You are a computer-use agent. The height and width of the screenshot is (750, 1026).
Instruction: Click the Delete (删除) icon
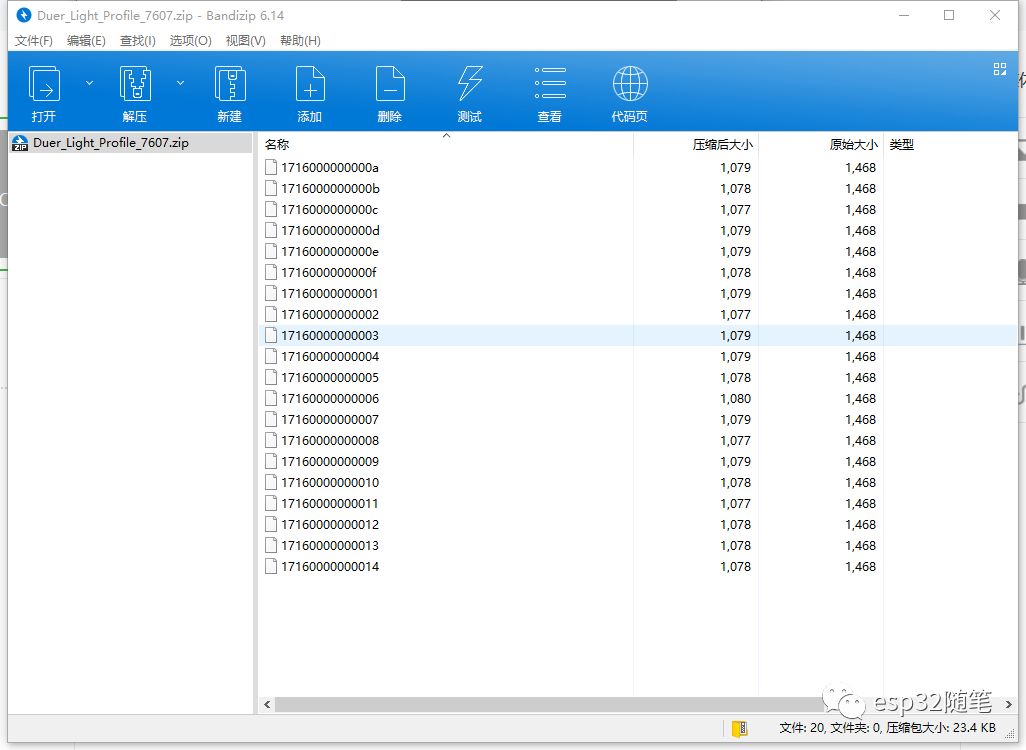point(390,84)
